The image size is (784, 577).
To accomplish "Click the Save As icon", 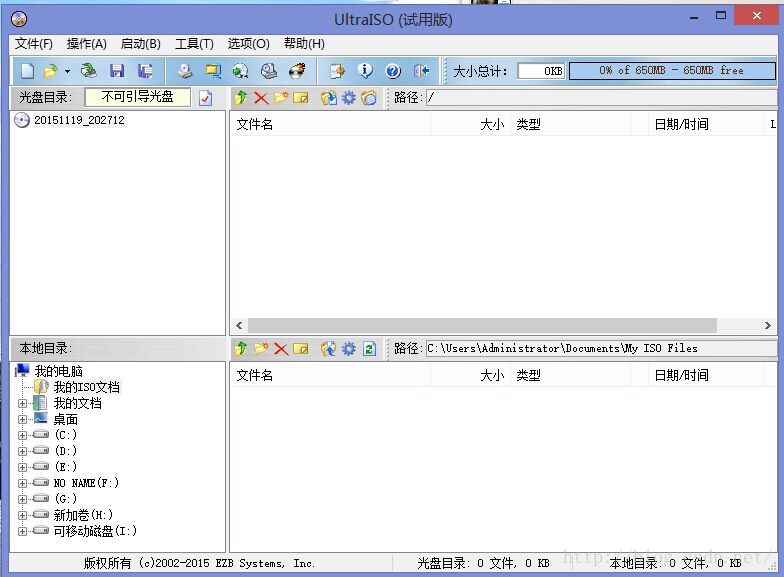I will click(x=145, y=71).
